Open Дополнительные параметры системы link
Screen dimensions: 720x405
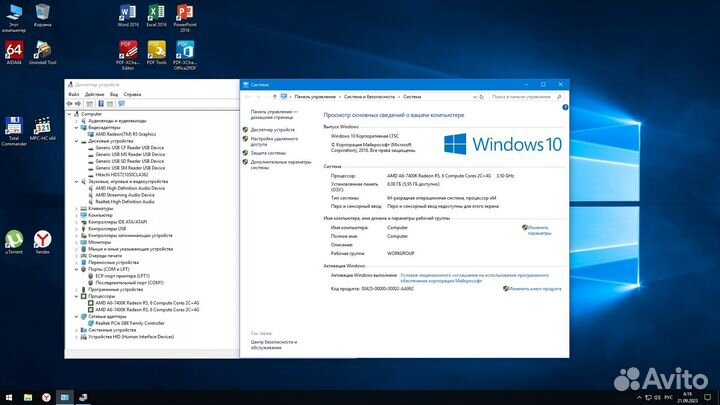(281, 165)
